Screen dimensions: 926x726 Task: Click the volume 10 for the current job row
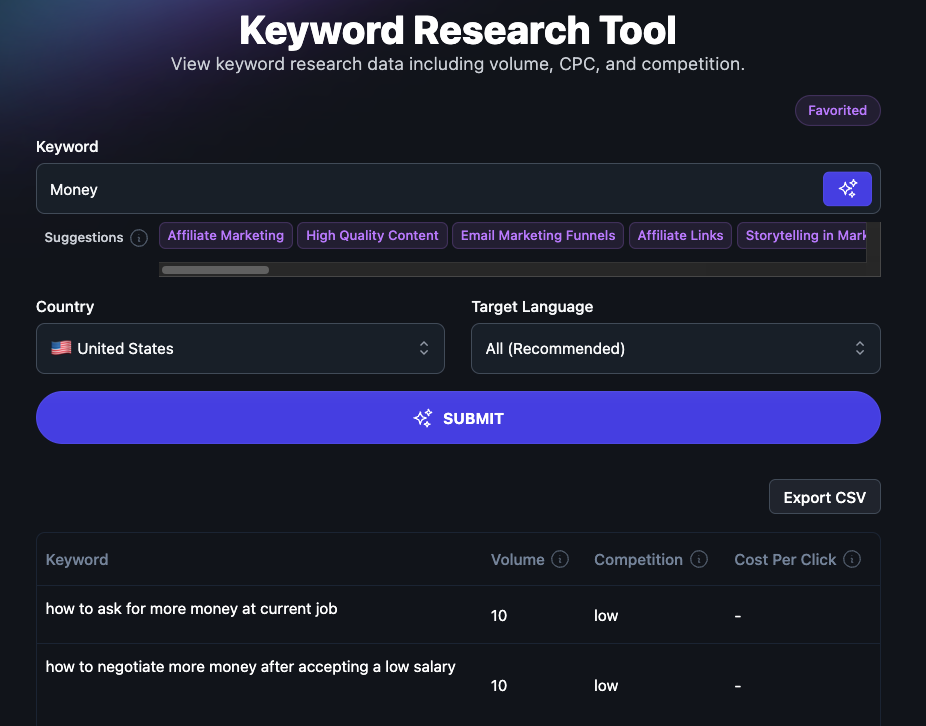click(499, 616)
